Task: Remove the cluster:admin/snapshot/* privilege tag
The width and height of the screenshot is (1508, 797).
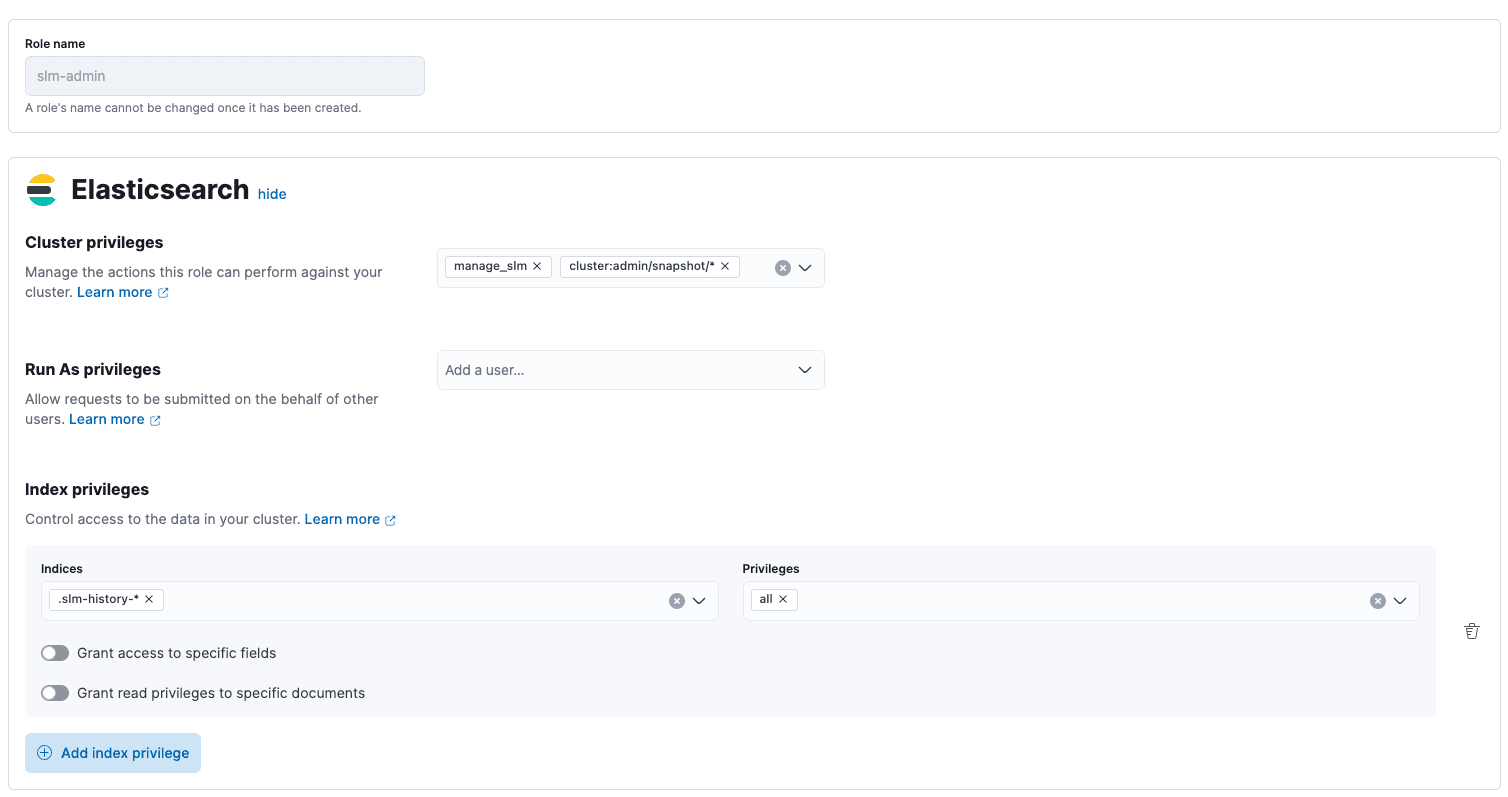Action: click(x=726, y=266)
